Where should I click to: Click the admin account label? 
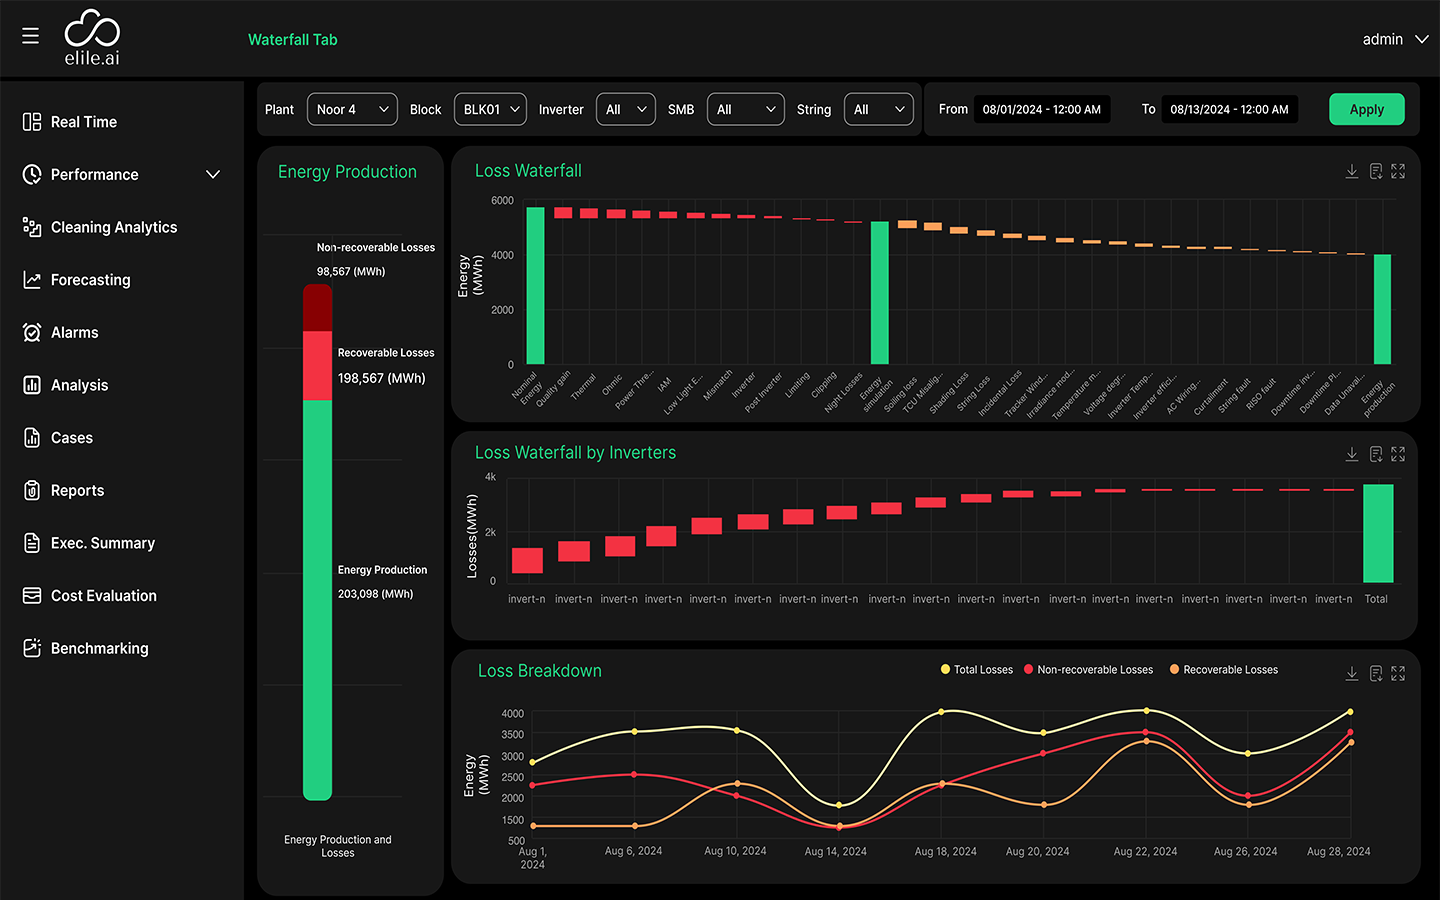1383,39
